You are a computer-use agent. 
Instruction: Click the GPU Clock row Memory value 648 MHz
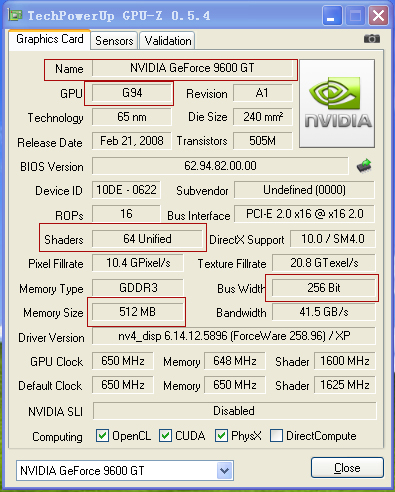(235, 361)
